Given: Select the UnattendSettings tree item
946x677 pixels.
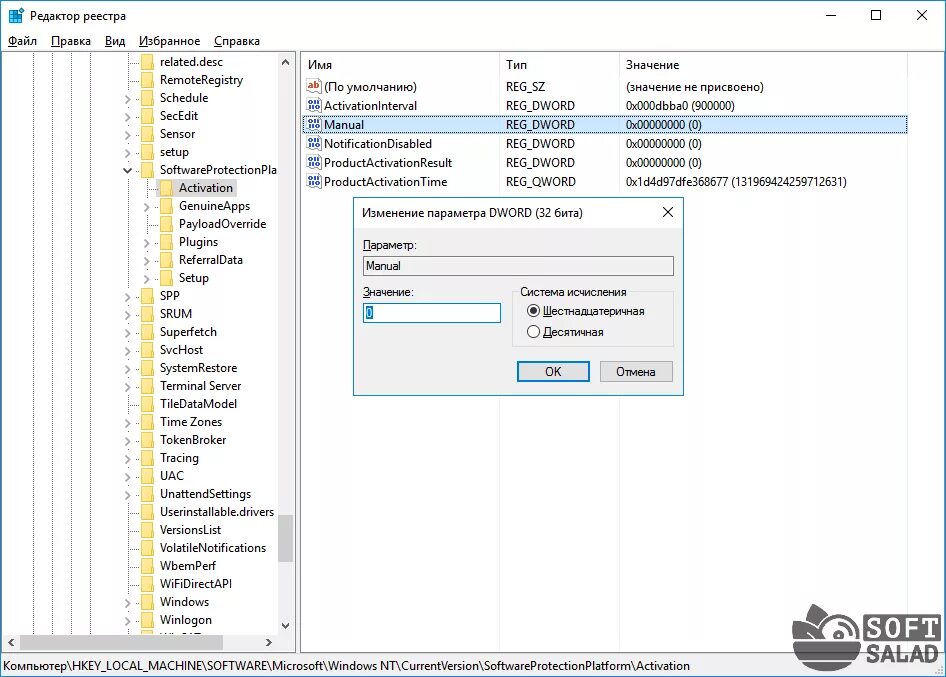Looking at the screenshot, I should click(205, 494).
